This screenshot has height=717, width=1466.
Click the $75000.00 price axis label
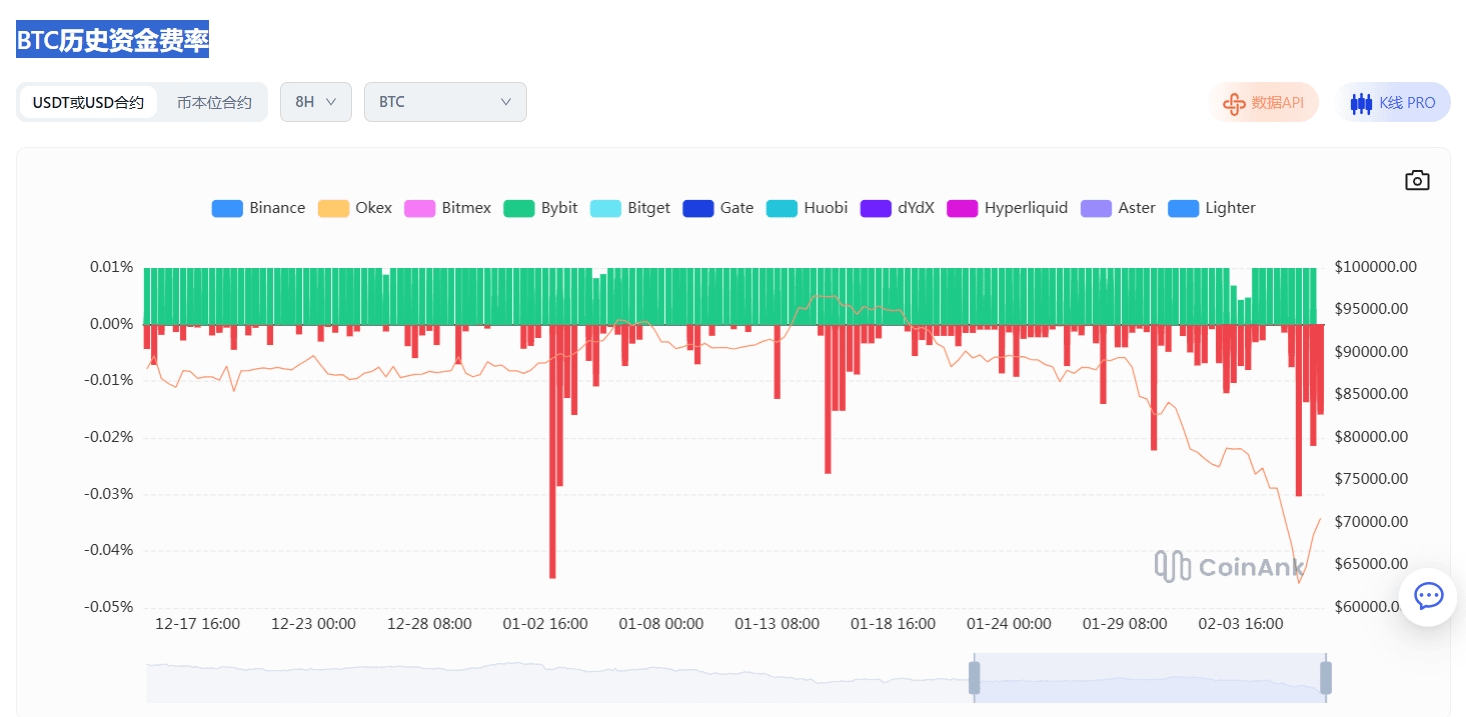[1371, 479]
